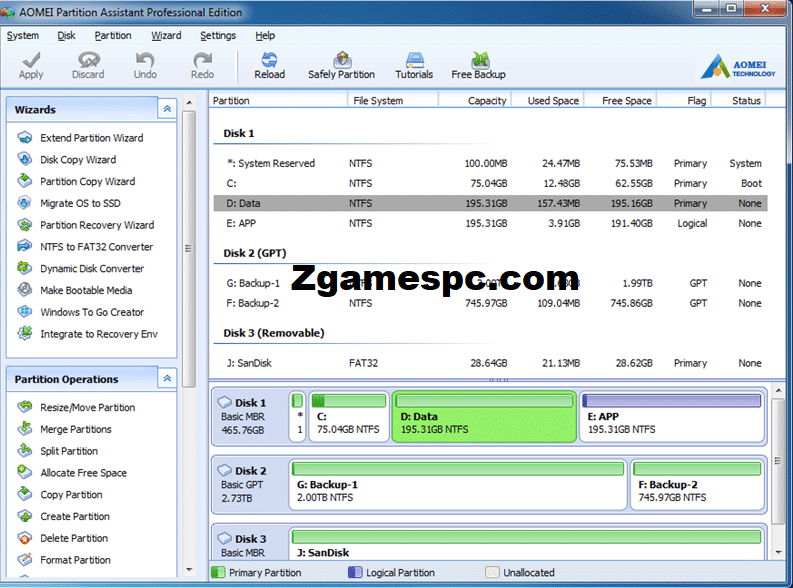Sort by Used Space column header

[x=548, y=100]
